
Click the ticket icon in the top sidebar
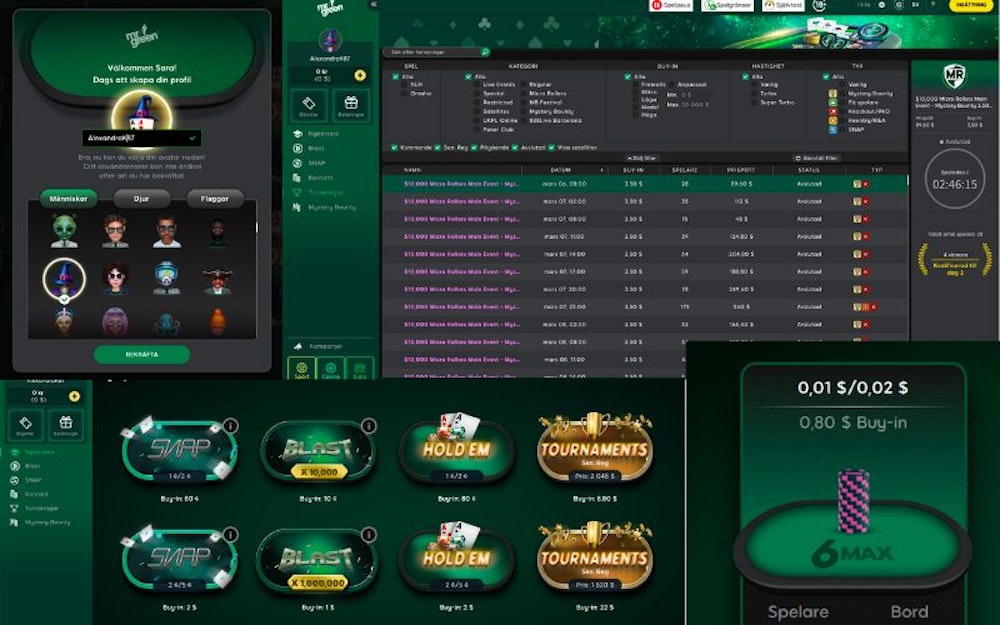(x=309, y=105)
